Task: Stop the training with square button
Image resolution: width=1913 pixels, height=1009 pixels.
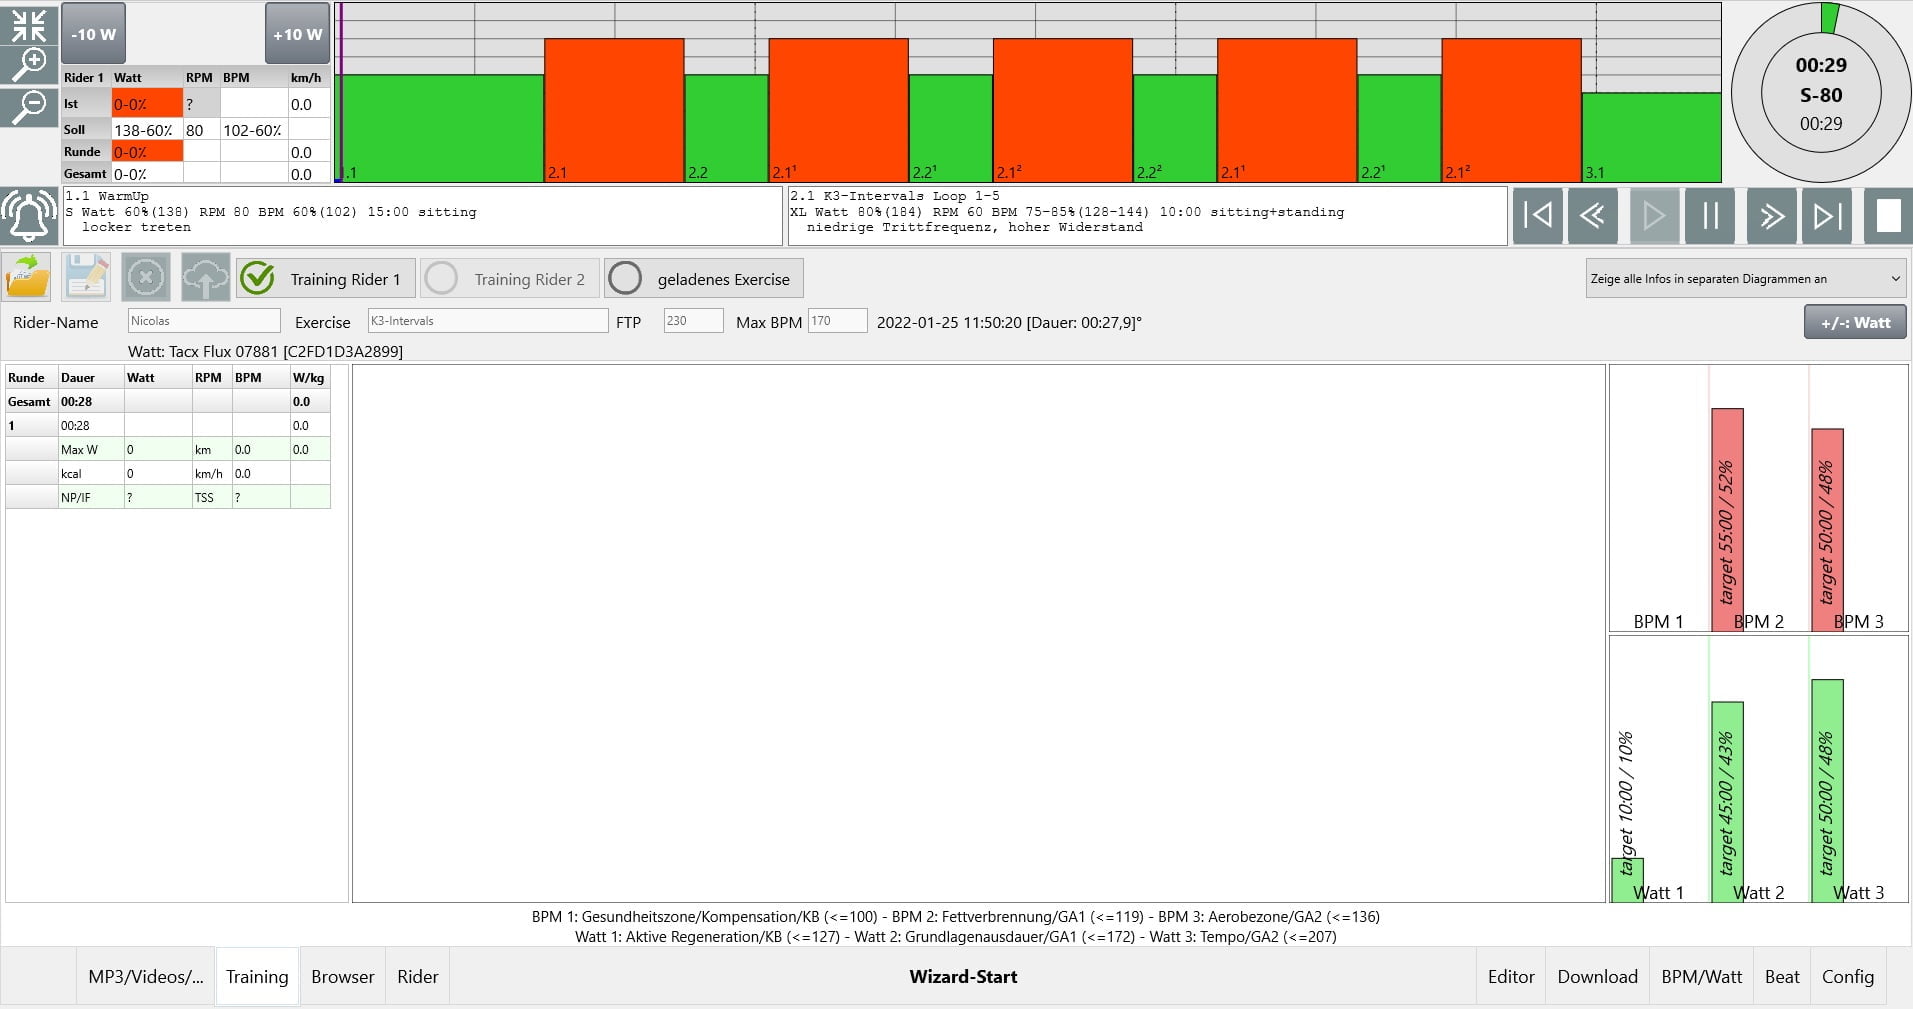Action: pos(1888,216)
